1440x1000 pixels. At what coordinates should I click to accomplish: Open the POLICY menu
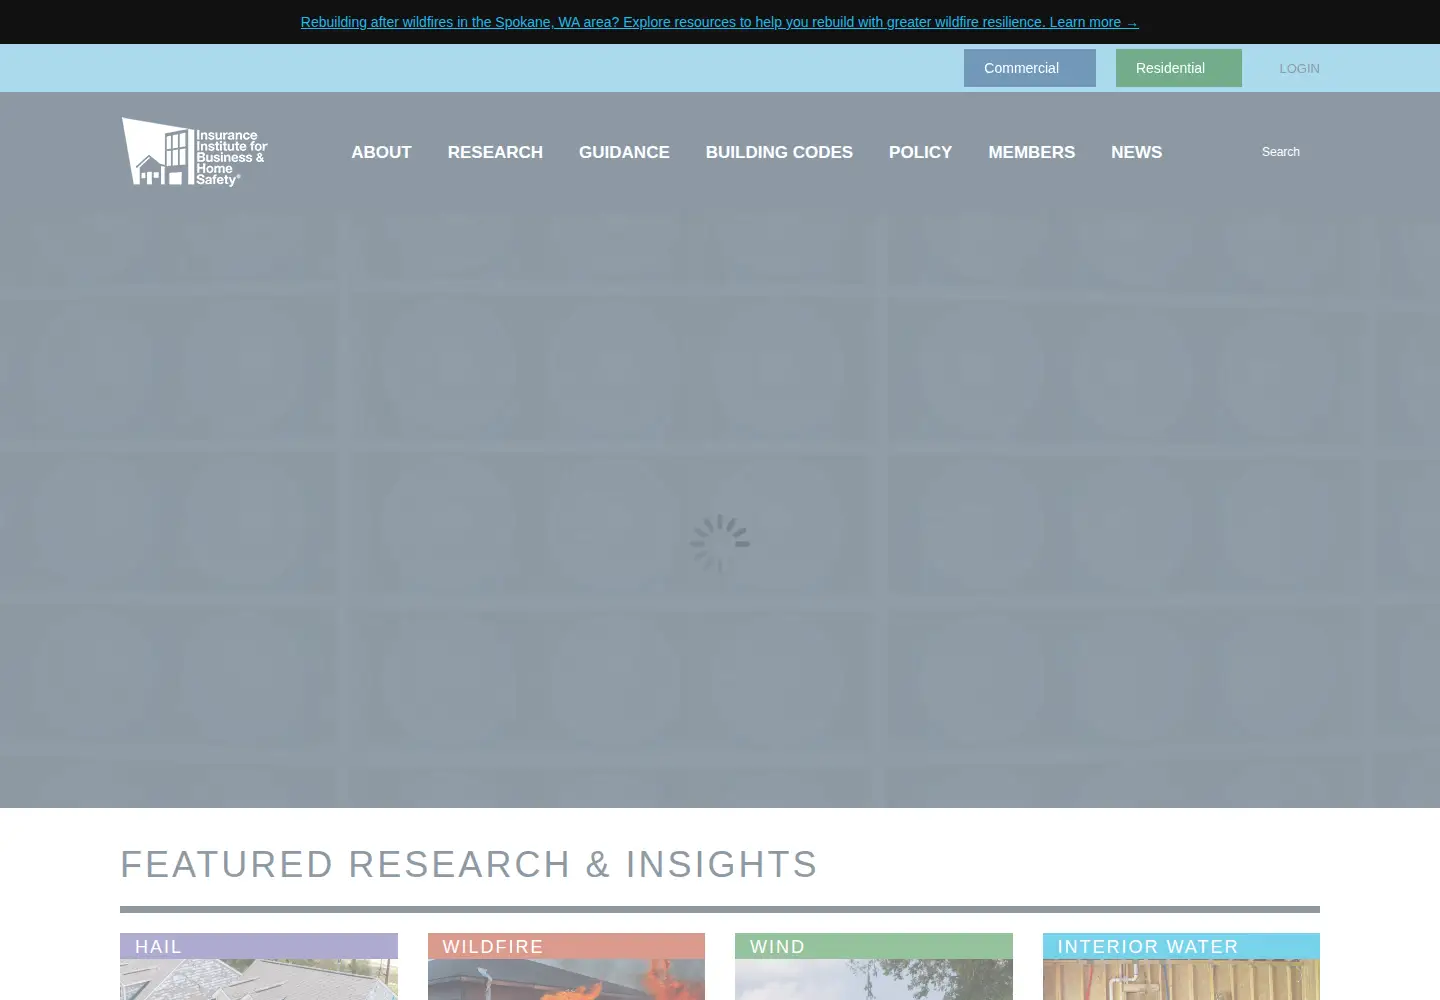click(x=920, y=152)
